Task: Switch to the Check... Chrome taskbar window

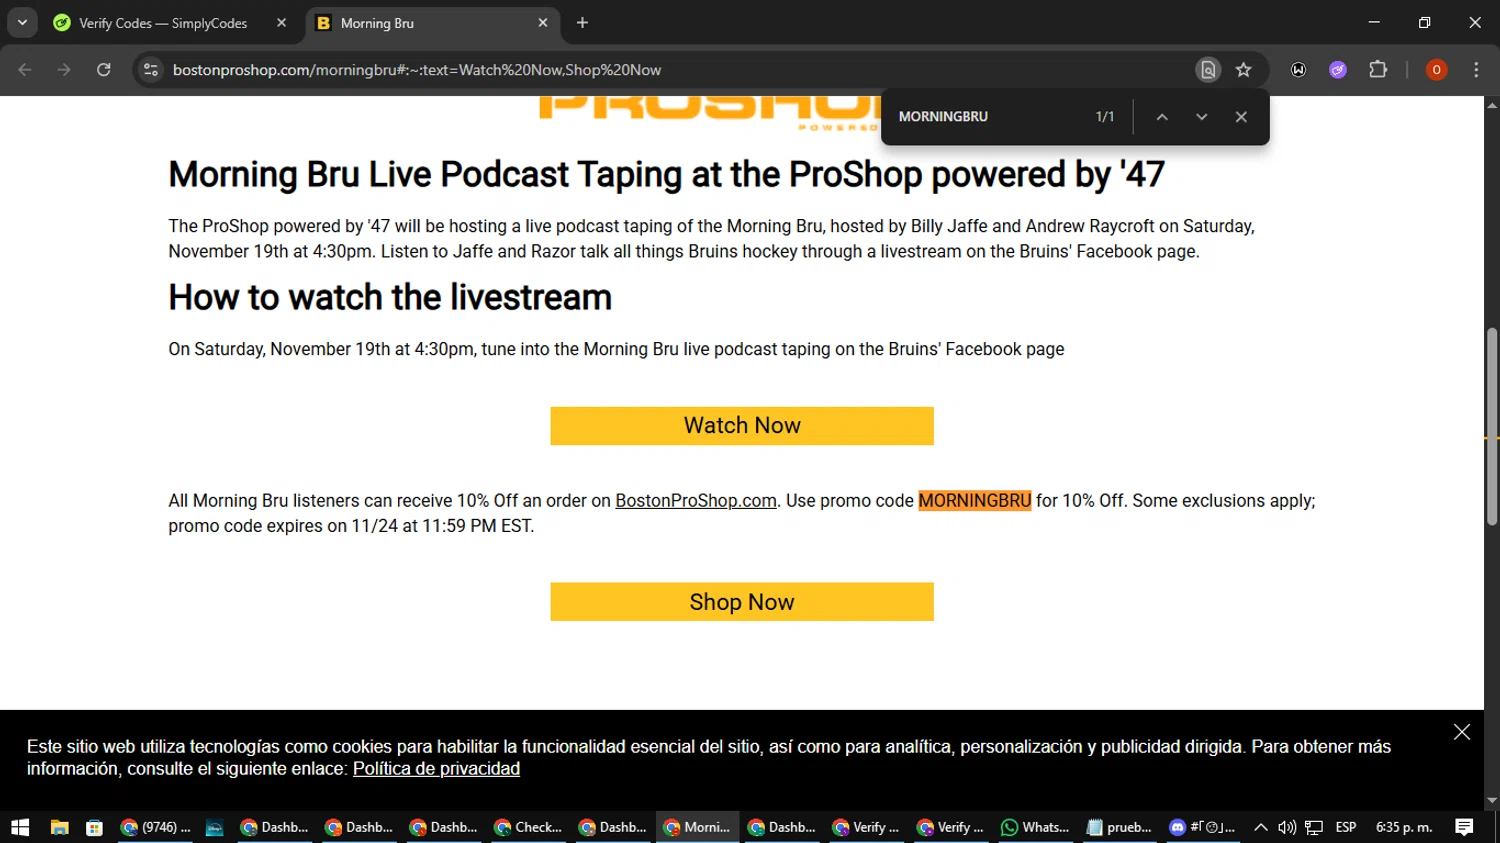Action: (529, 827)
